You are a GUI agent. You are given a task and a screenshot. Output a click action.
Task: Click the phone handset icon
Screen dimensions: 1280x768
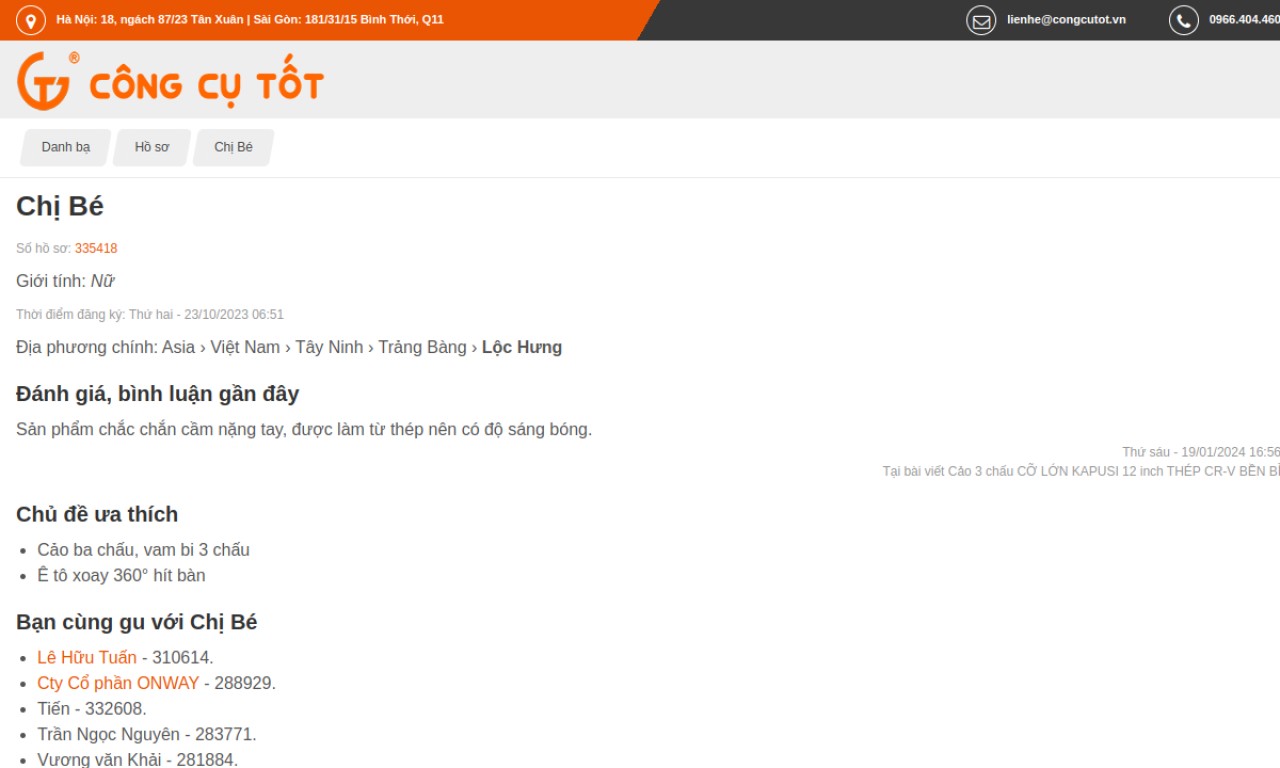tap(1184, 20)
